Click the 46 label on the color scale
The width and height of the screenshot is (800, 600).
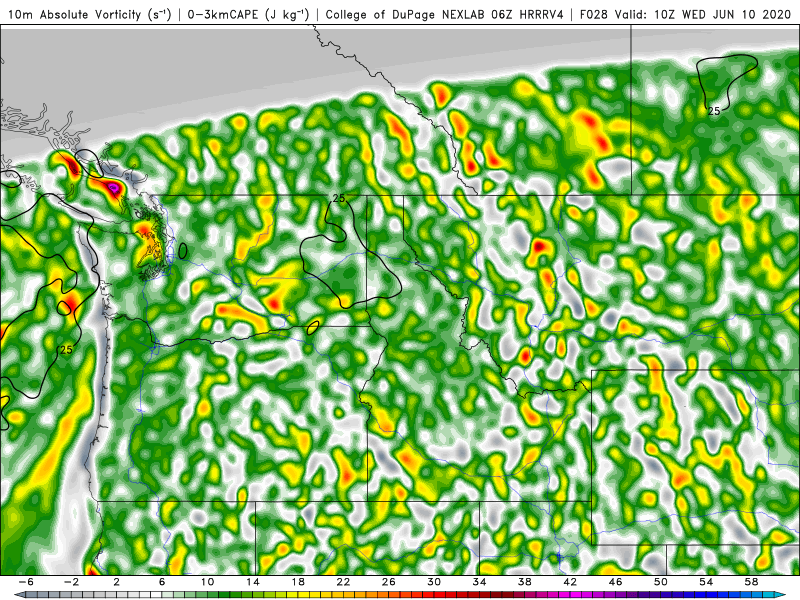[x=616, y=582]
